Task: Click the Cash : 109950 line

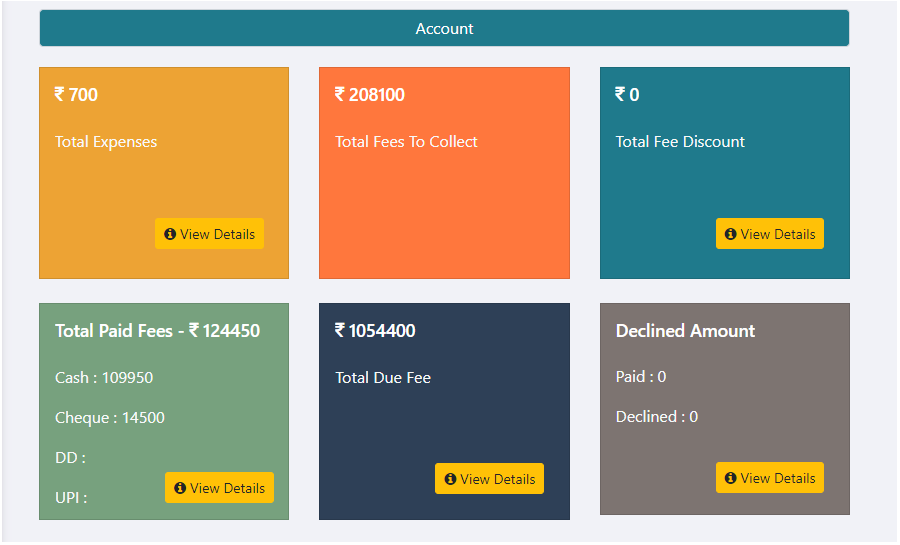Action: (x=104, y=378)
